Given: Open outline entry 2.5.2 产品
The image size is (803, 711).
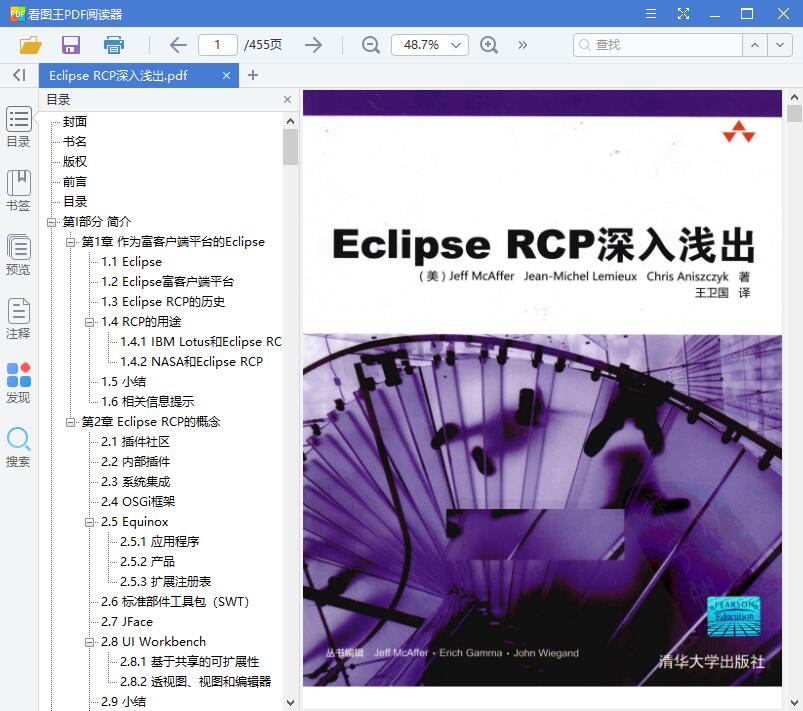Looking at the screenshot, I should (x=147, y=561).
